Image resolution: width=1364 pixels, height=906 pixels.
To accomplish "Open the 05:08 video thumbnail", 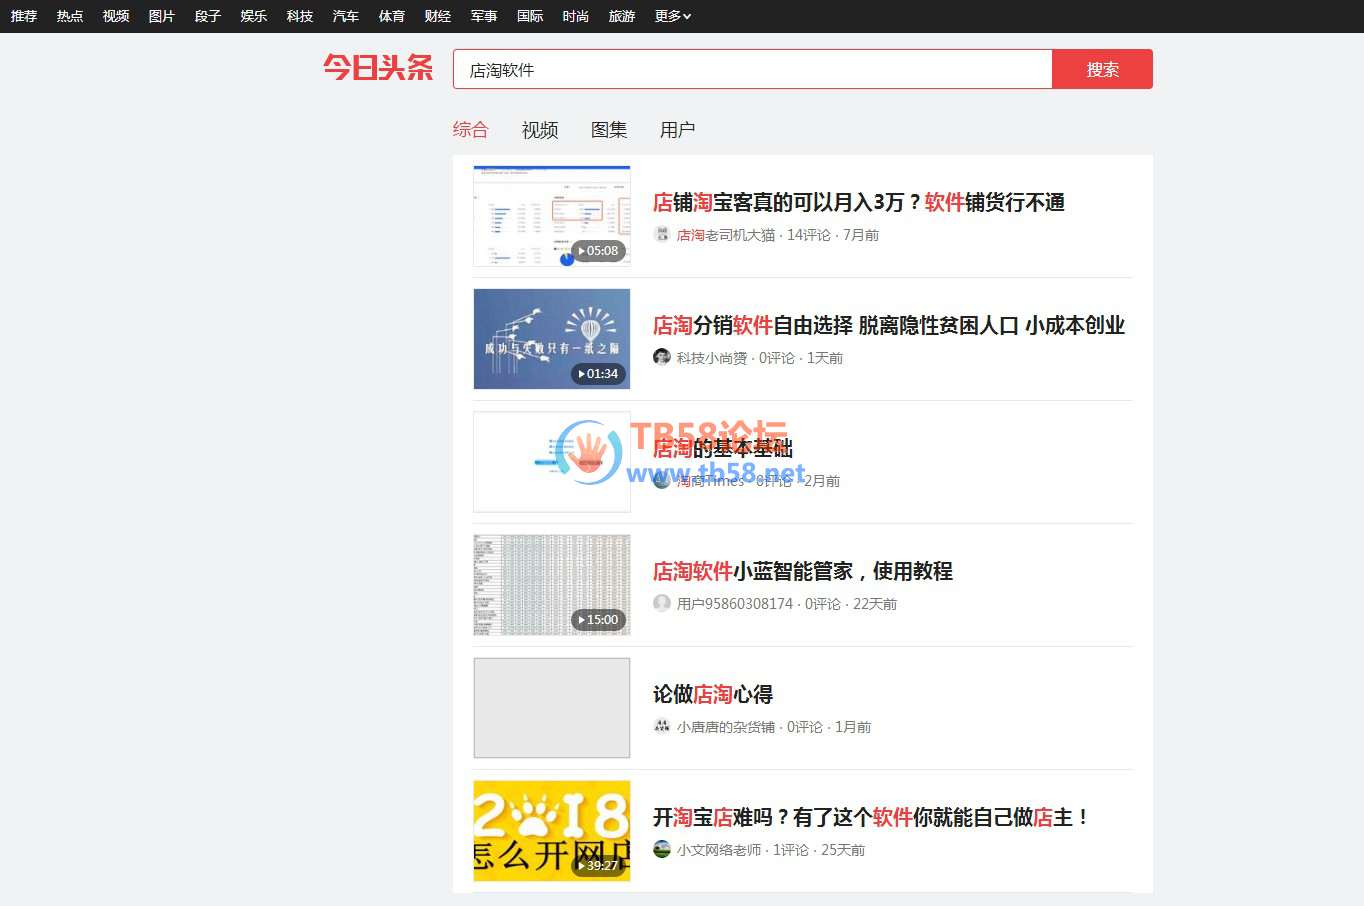I will pyautogui.click(x=552, y=216).
